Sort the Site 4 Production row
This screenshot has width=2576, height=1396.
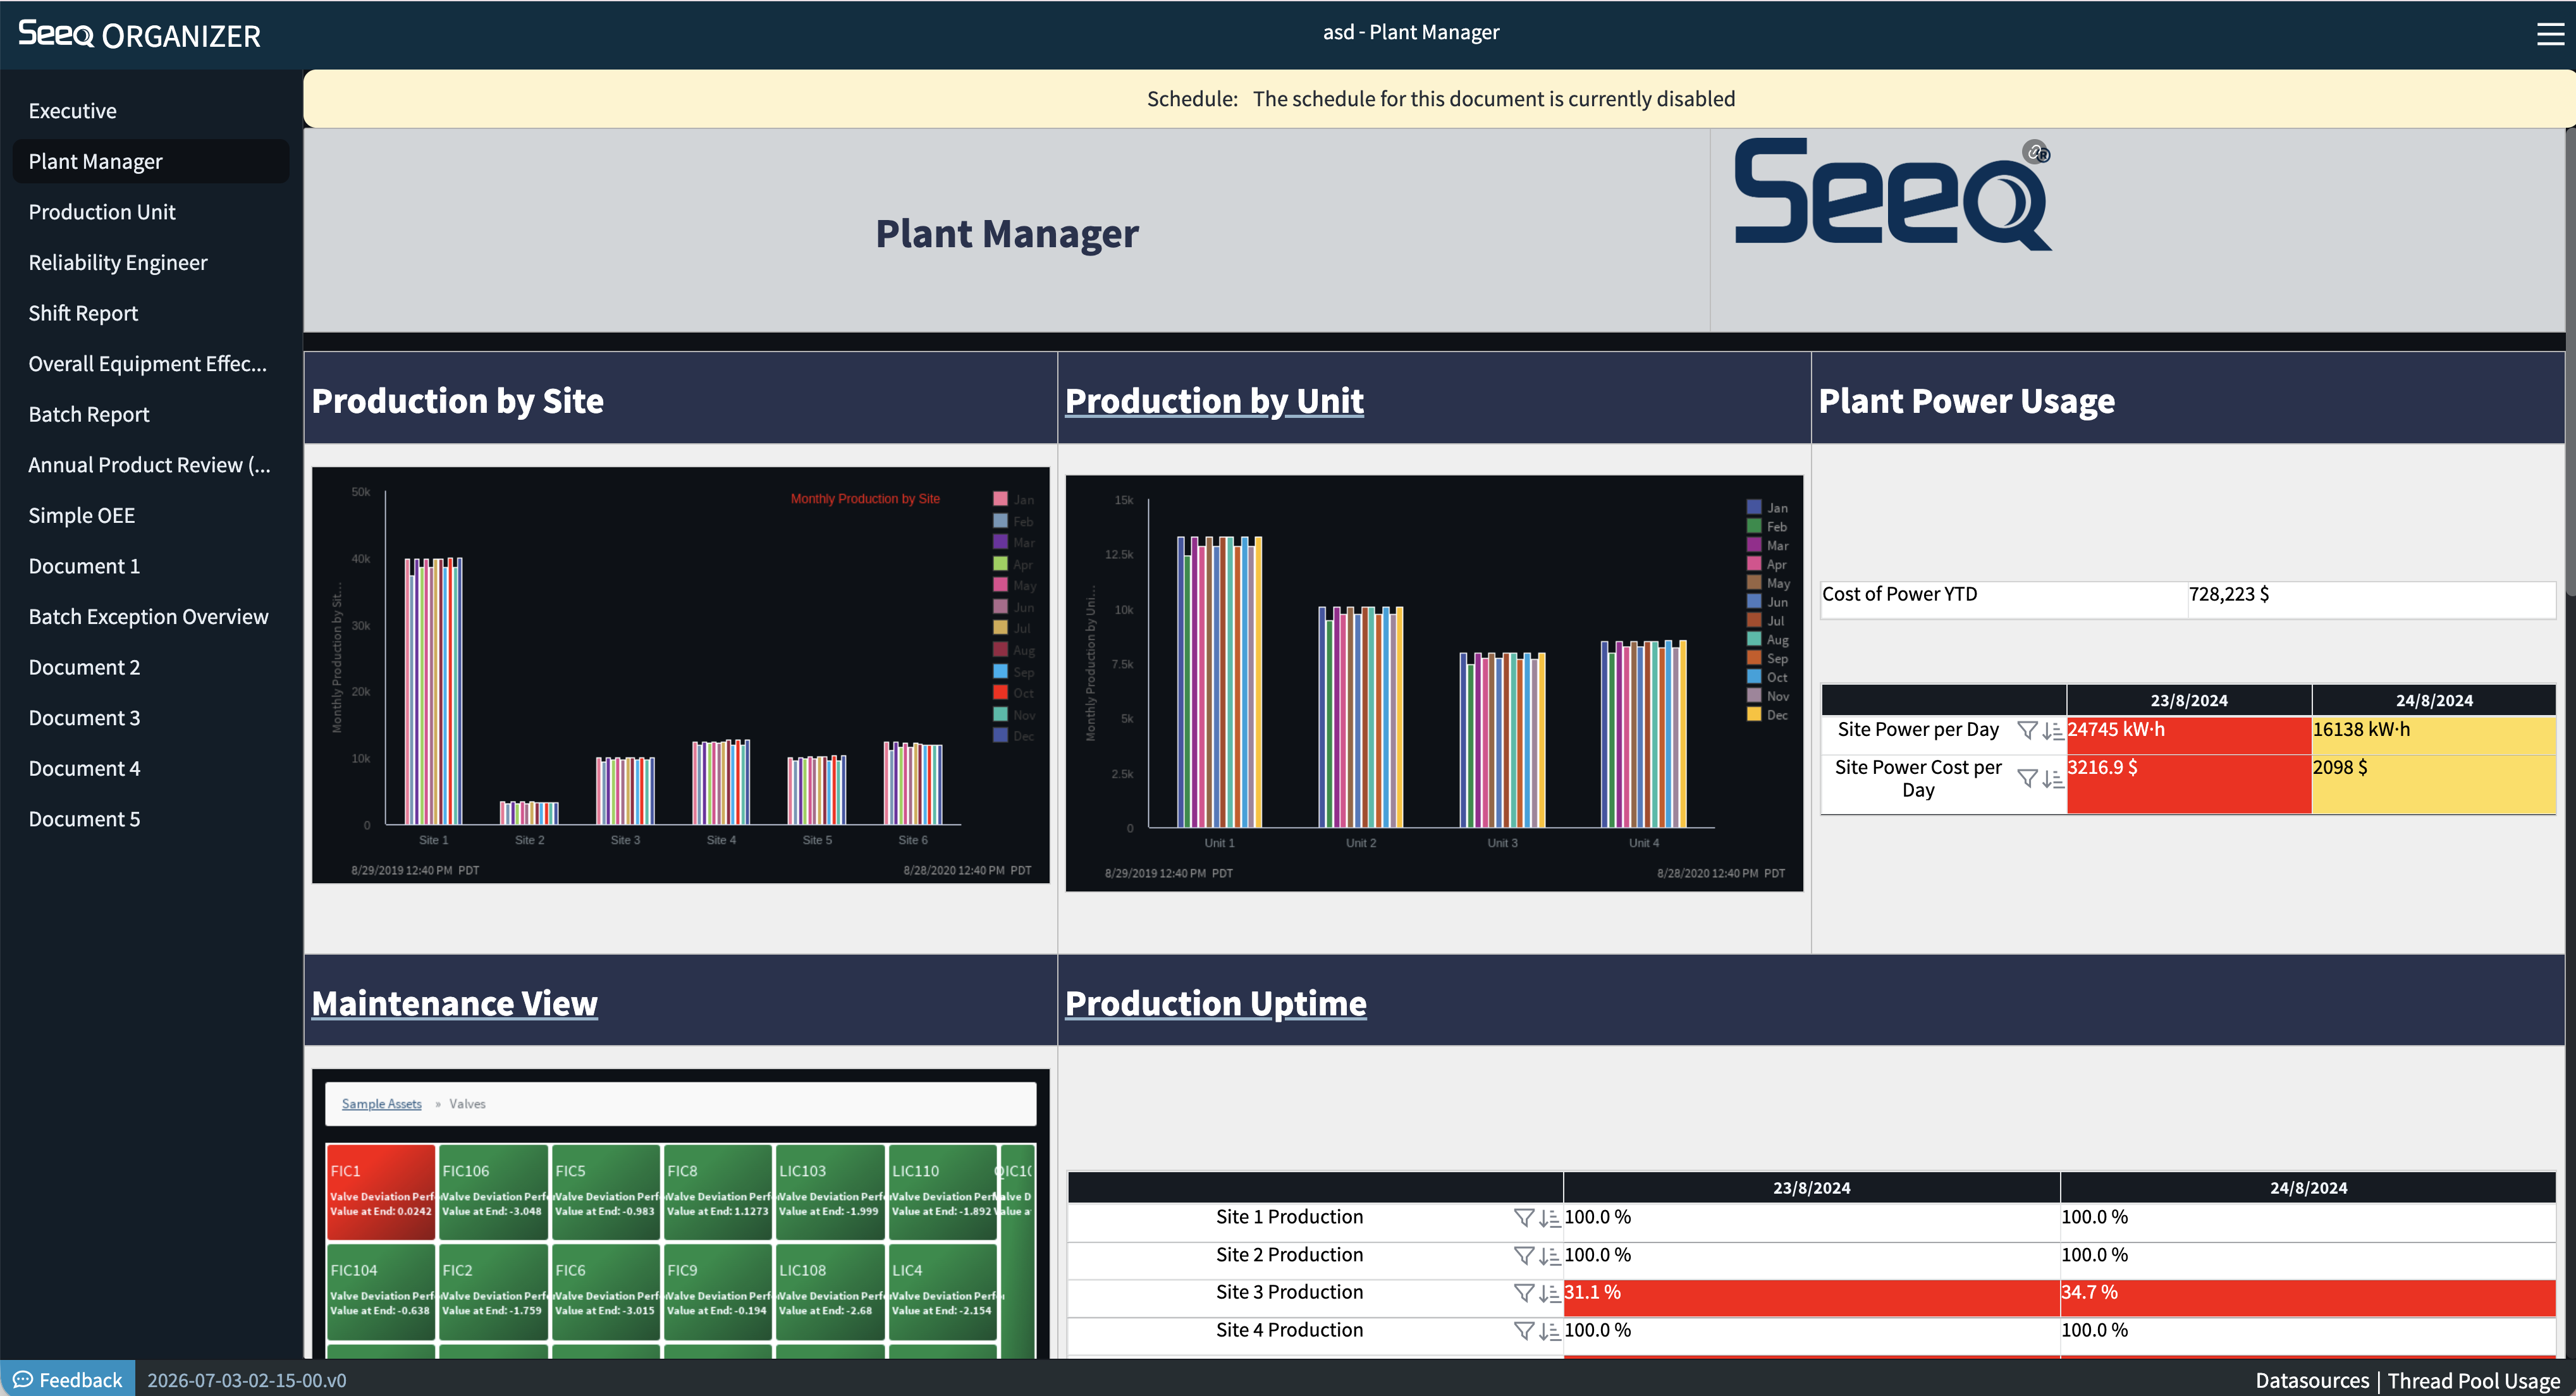1549,1330
